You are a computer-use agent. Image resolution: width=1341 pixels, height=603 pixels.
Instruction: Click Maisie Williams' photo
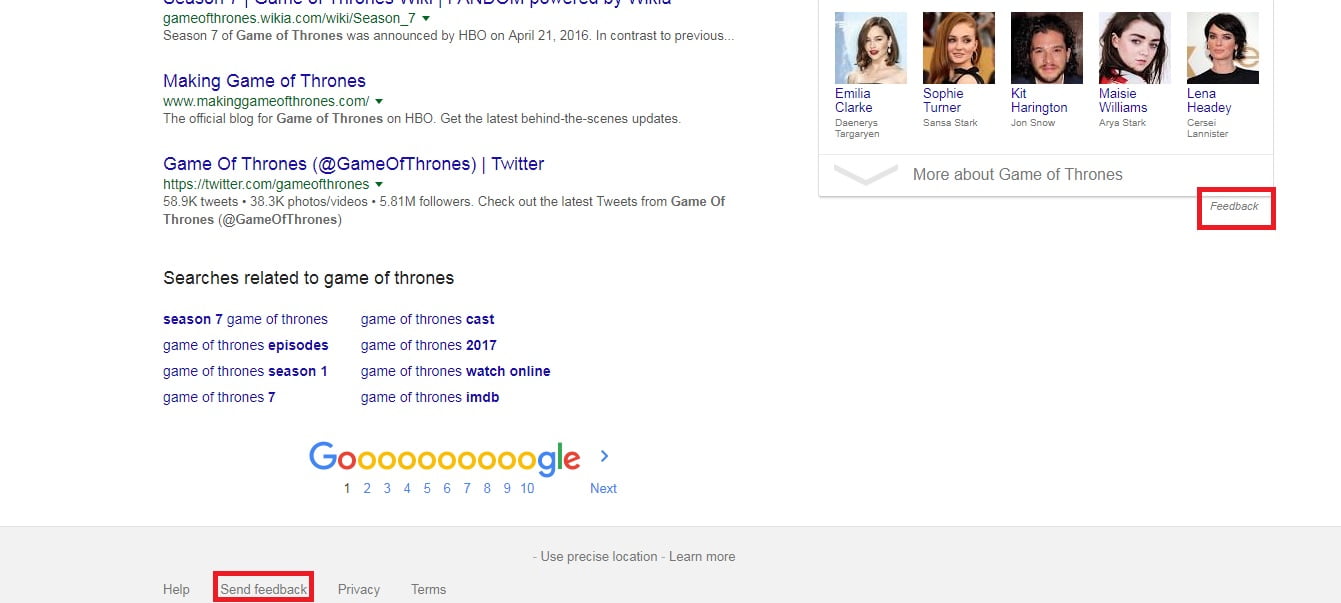tap(1134, 48)
